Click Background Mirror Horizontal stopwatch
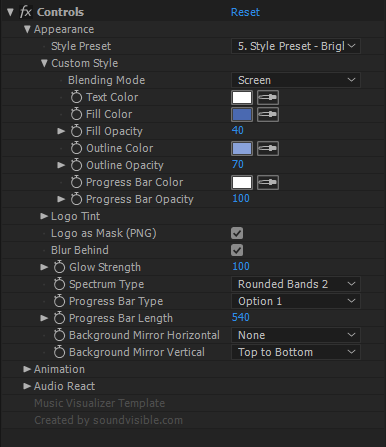 pyautogui.click(x=59, y=335)
